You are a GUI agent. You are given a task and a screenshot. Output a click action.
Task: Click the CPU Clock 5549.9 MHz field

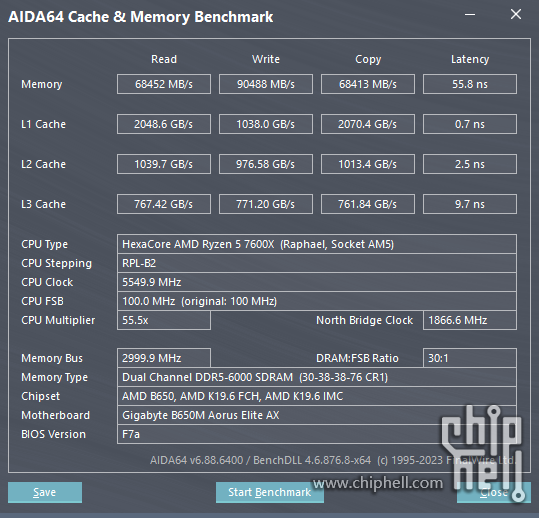[317, 282]
